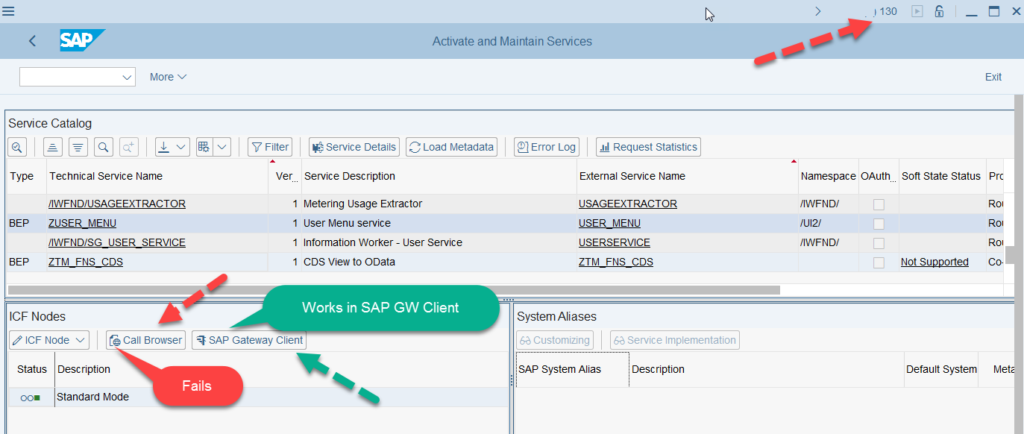Click the session lock icon

pyautogui.click(x=939, y=11)
